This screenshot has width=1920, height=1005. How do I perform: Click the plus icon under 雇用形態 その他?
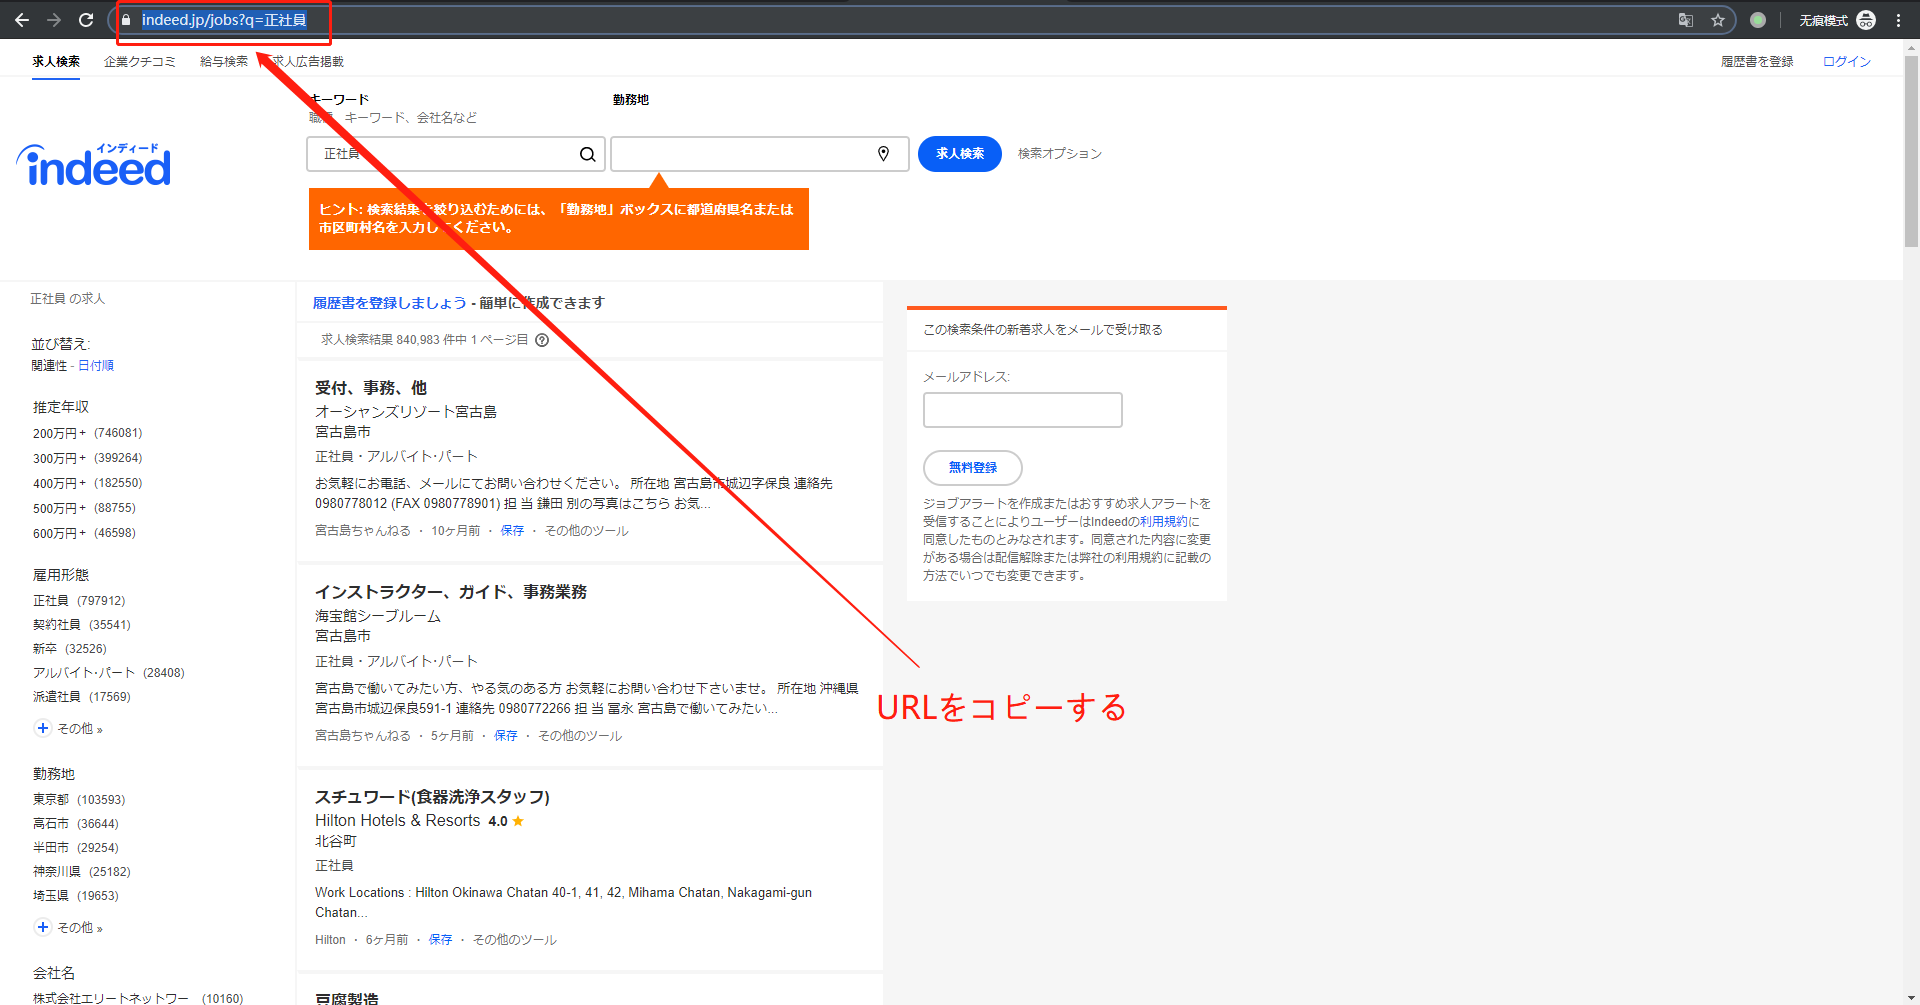click(x=43, y=728)
